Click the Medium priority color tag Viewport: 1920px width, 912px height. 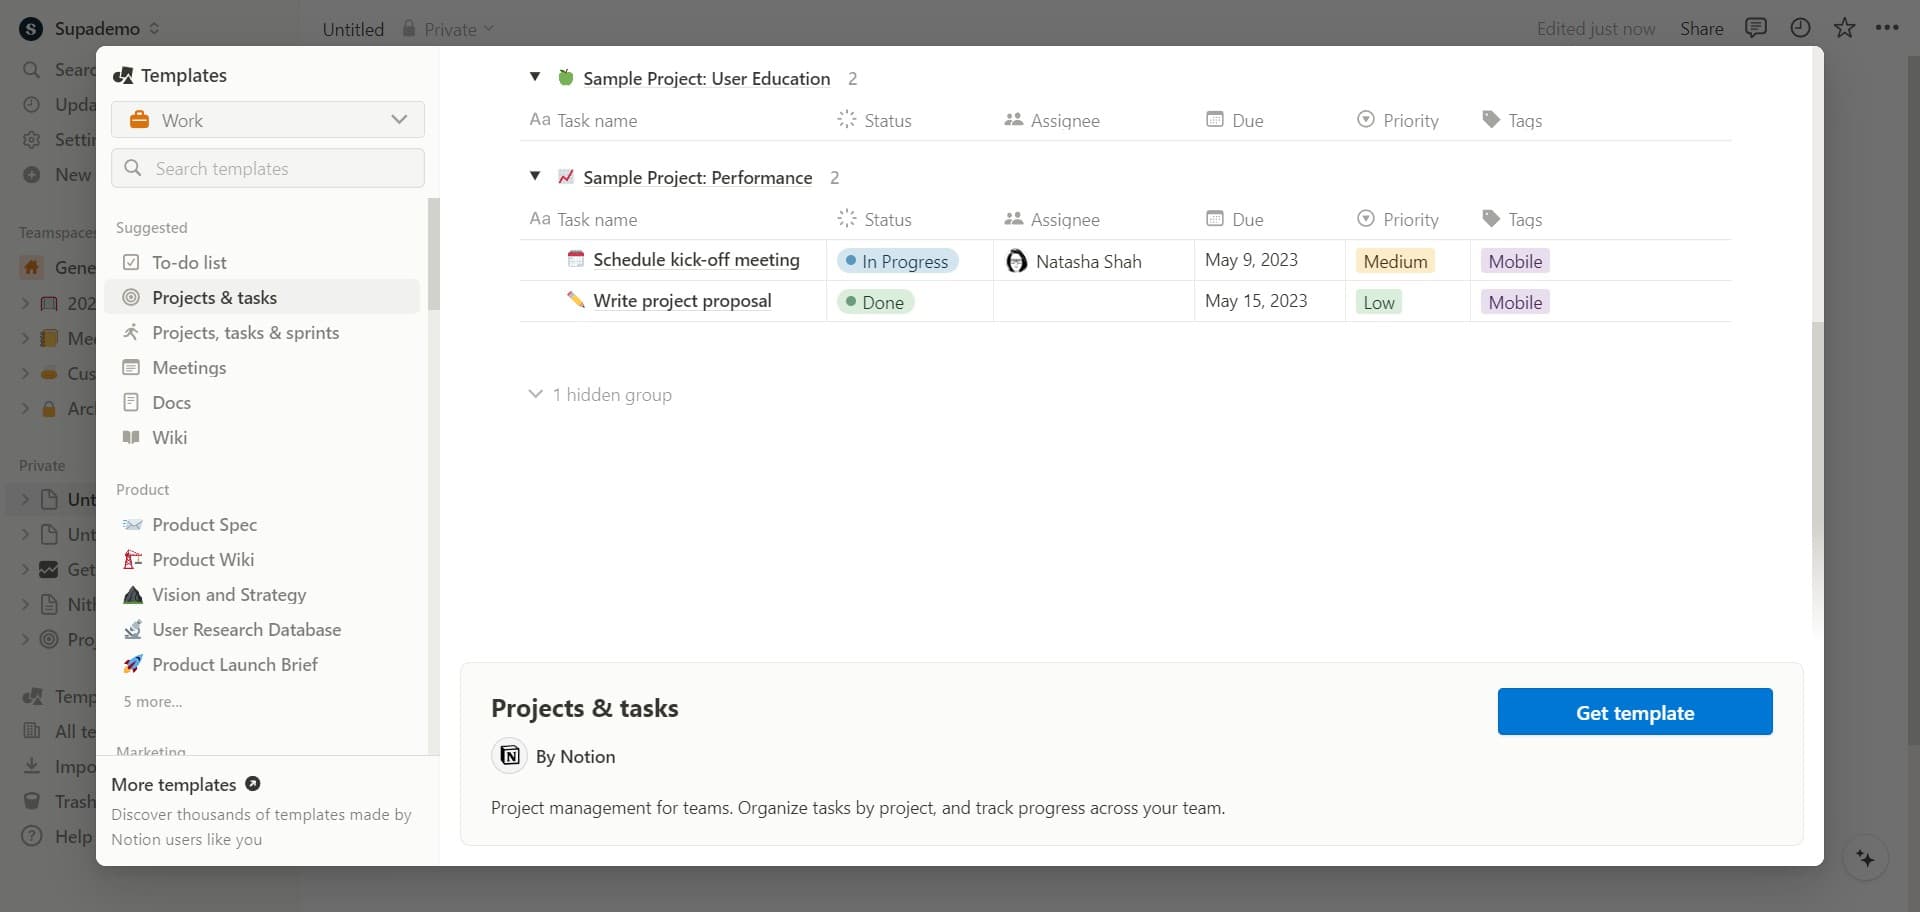[1395, 261]
